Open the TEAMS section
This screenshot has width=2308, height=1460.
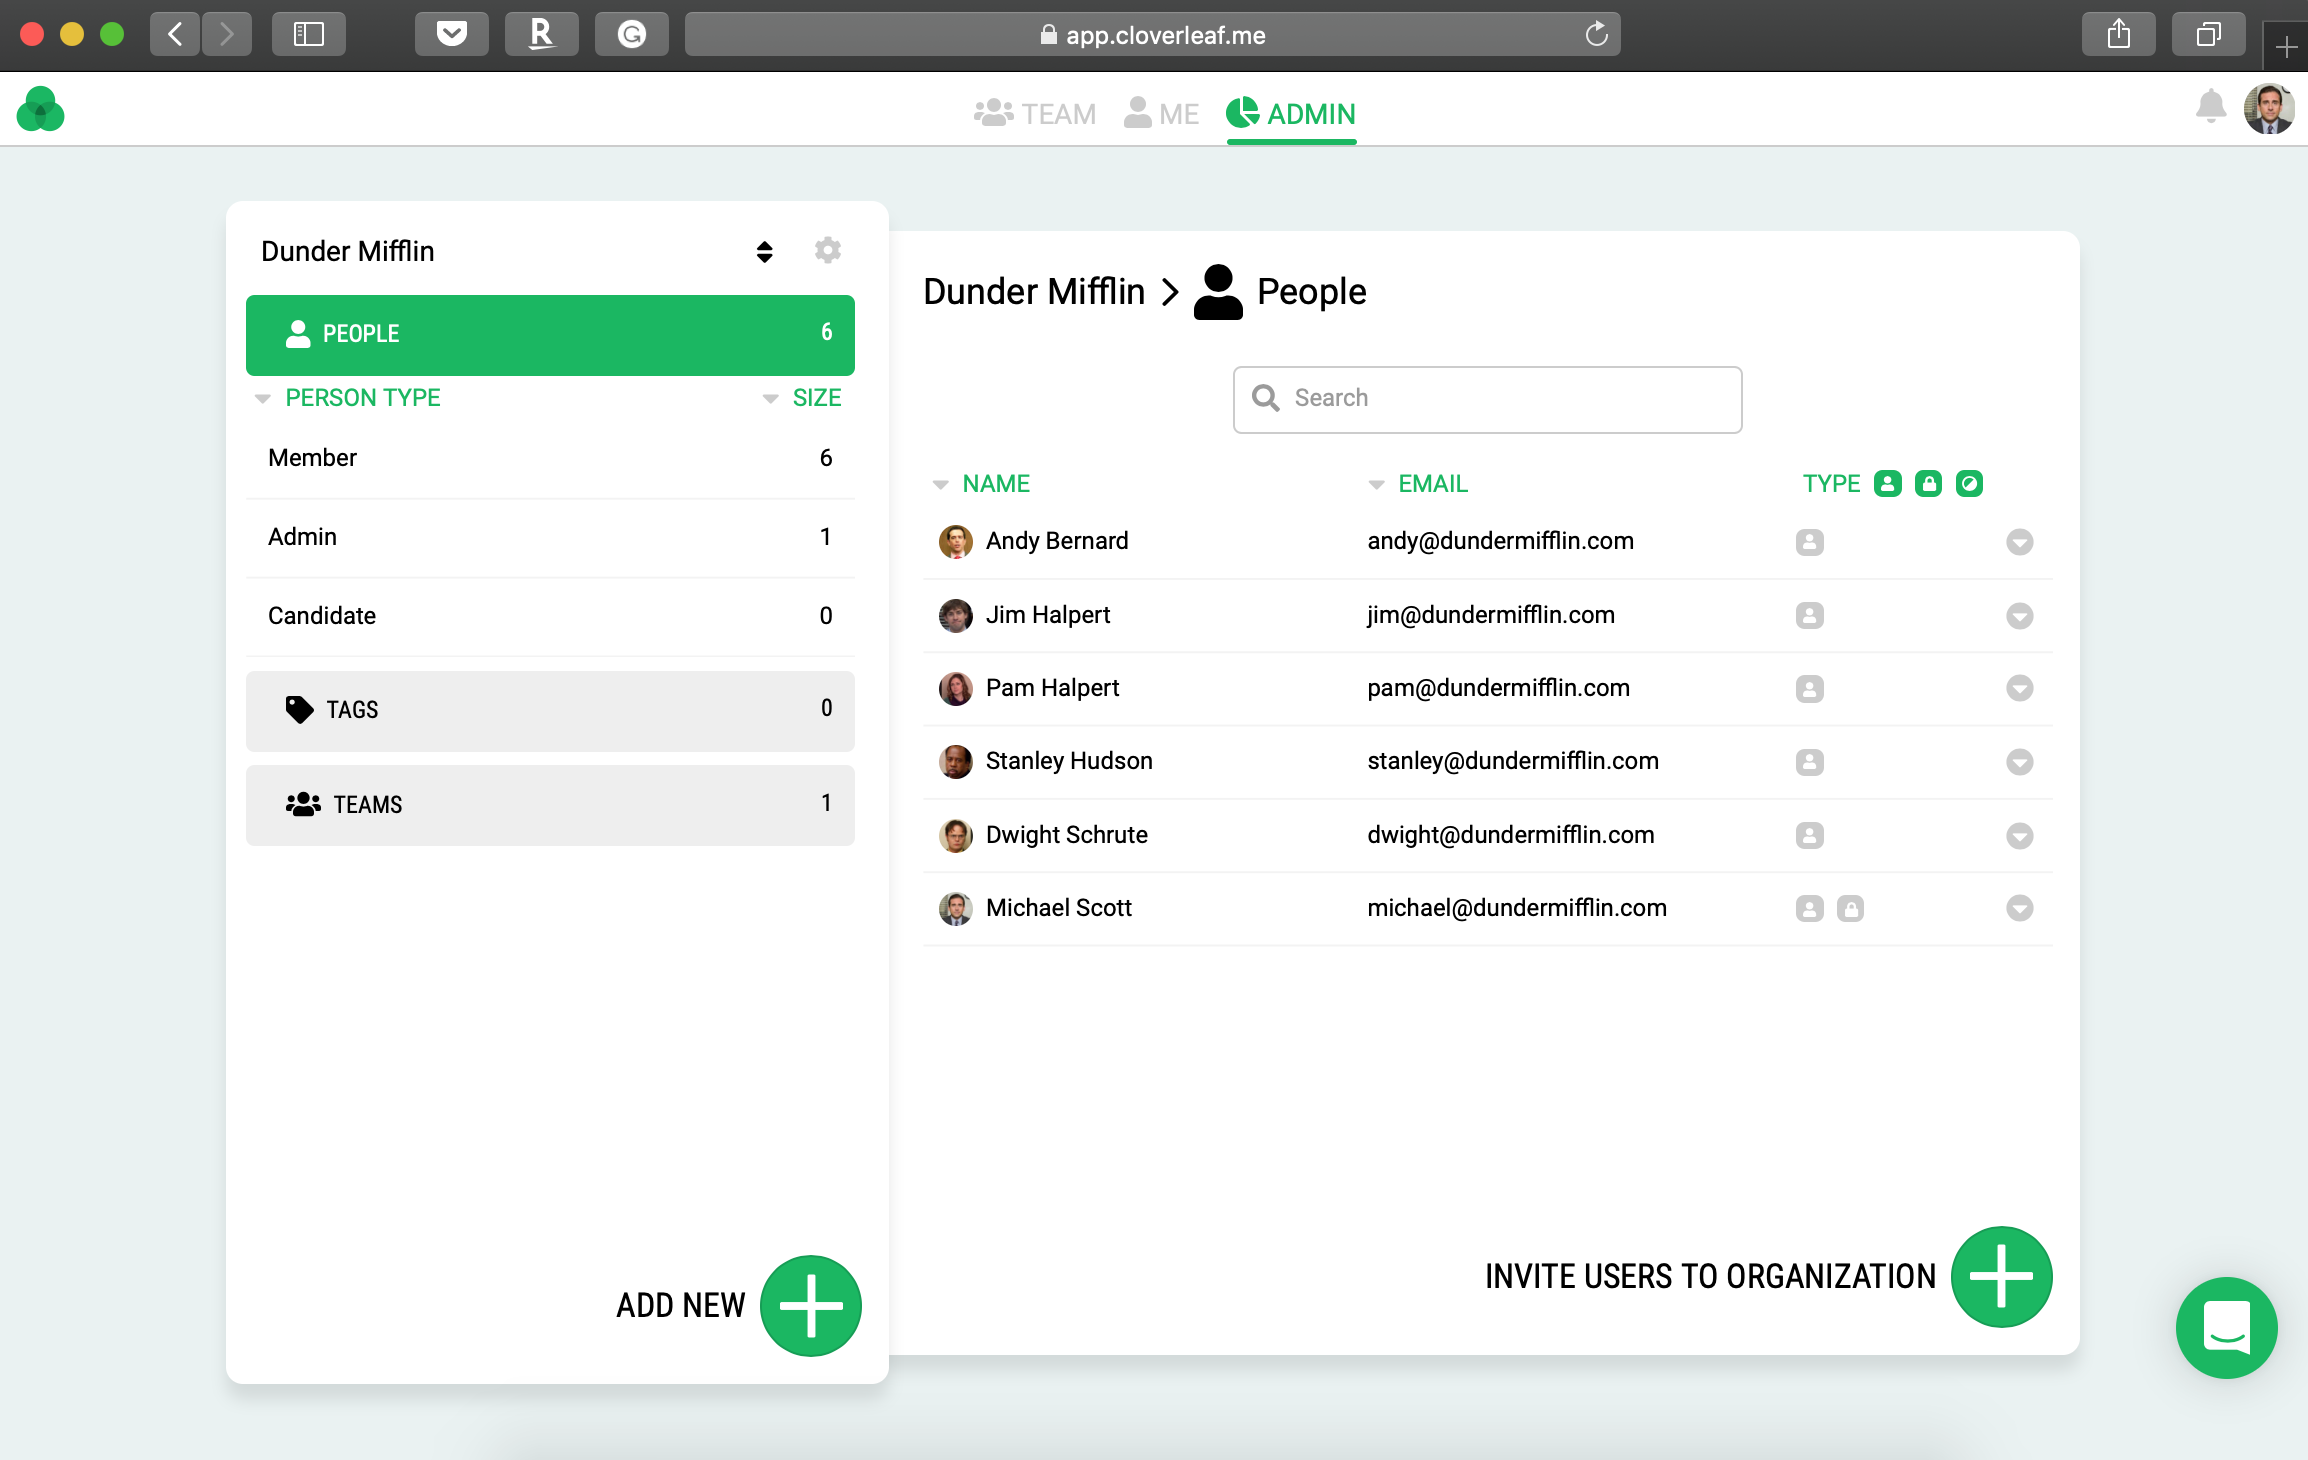tap(550, 806)
